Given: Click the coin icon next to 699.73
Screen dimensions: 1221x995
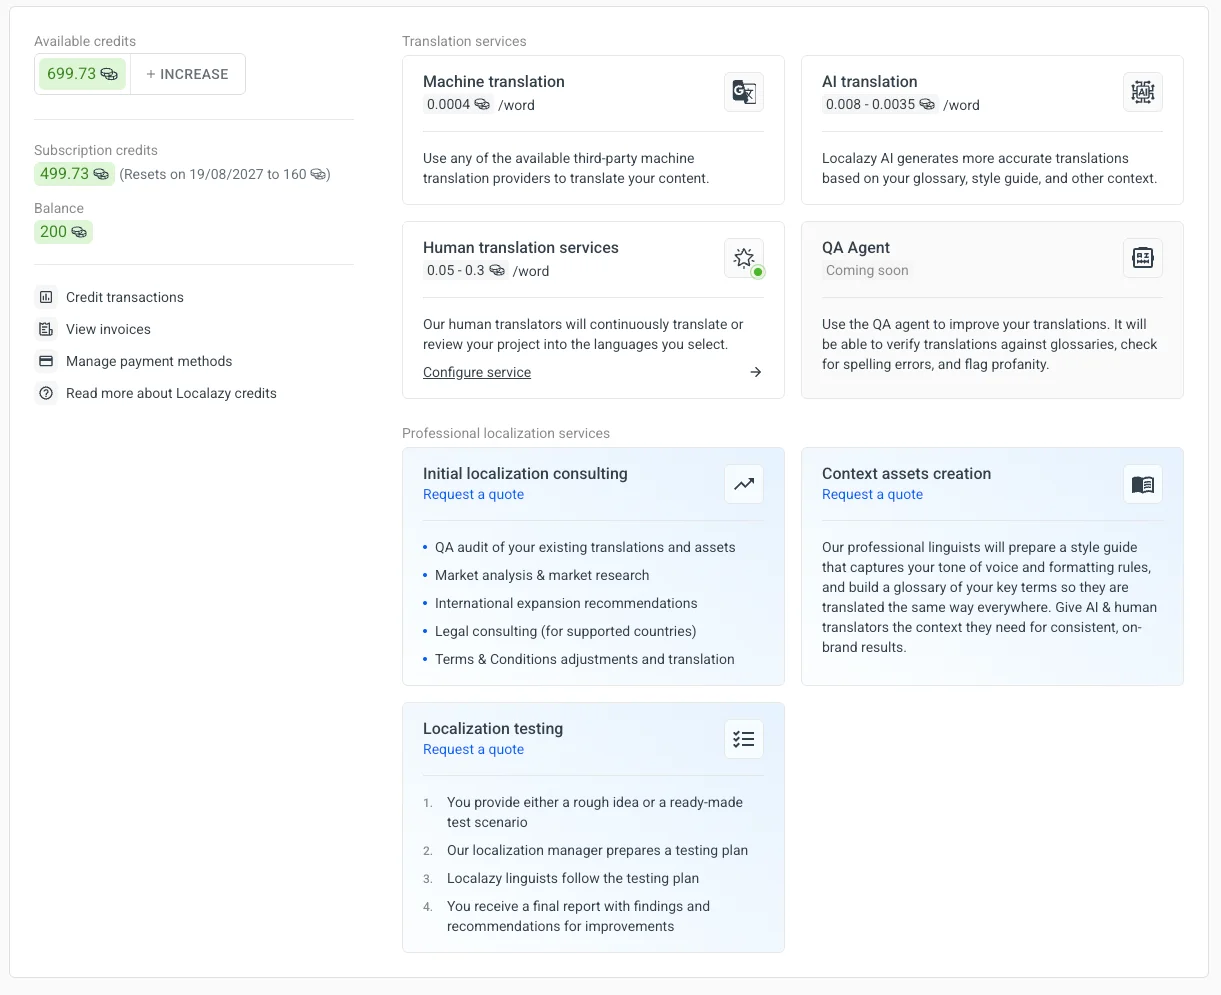Looking at the screenshot, I should pyautogui.click(x=109, y=74).
